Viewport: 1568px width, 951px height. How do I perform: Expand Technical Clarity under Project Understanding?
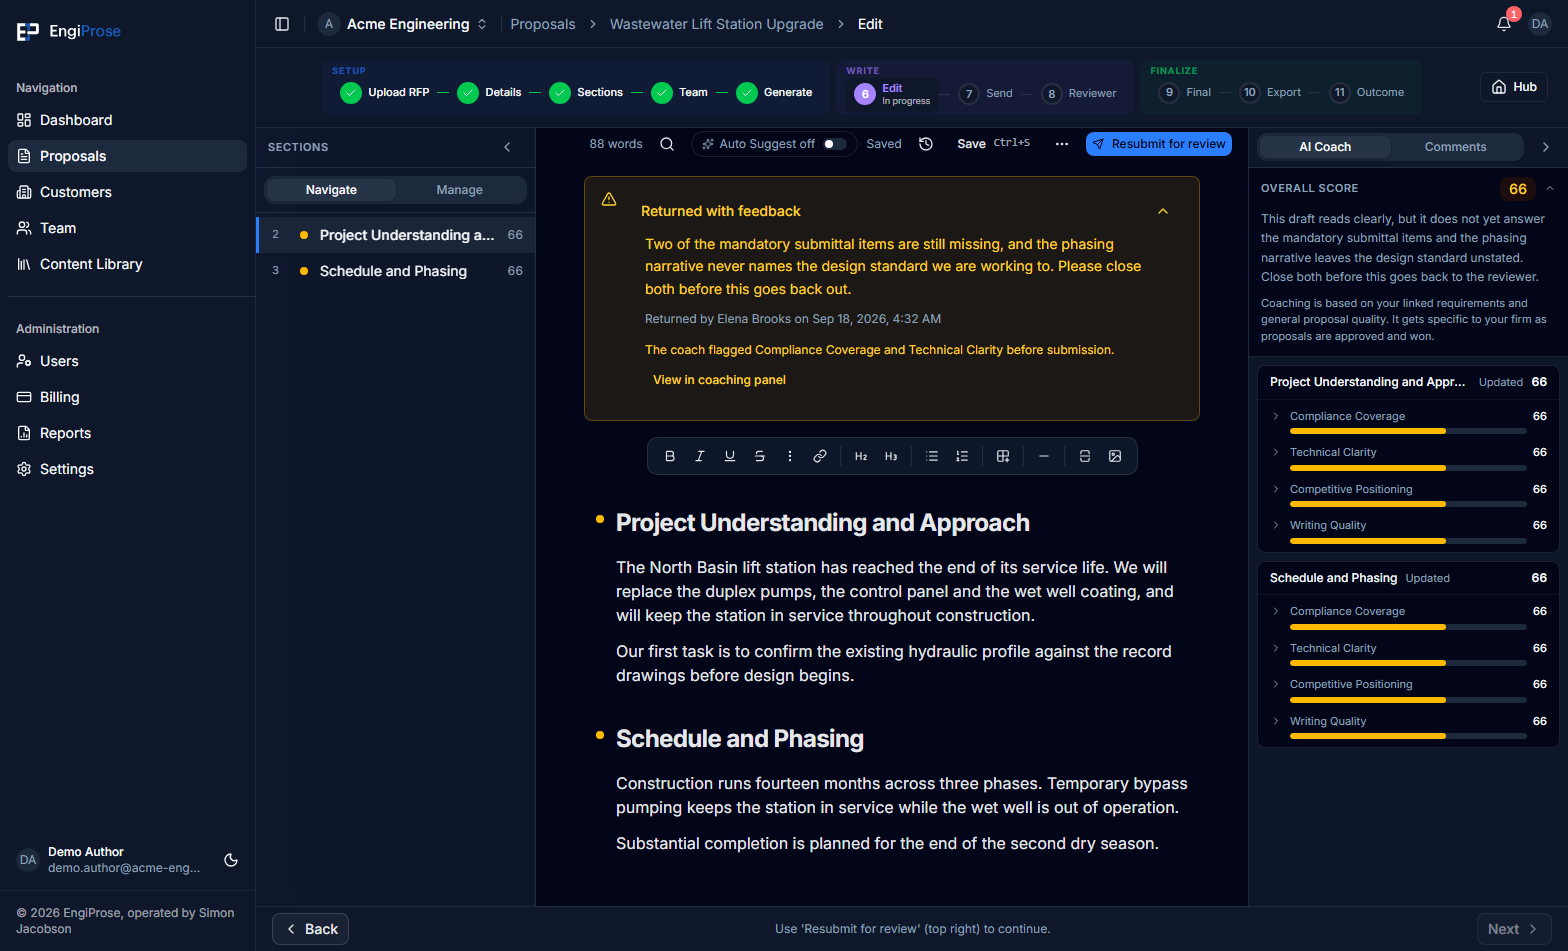pos(1276,452)
